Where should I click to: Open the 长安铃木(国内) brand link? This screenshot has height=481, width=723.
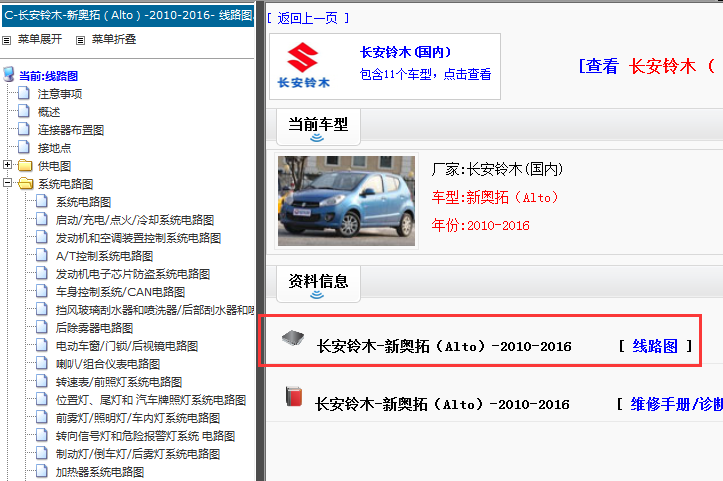(x=405, y=52)
